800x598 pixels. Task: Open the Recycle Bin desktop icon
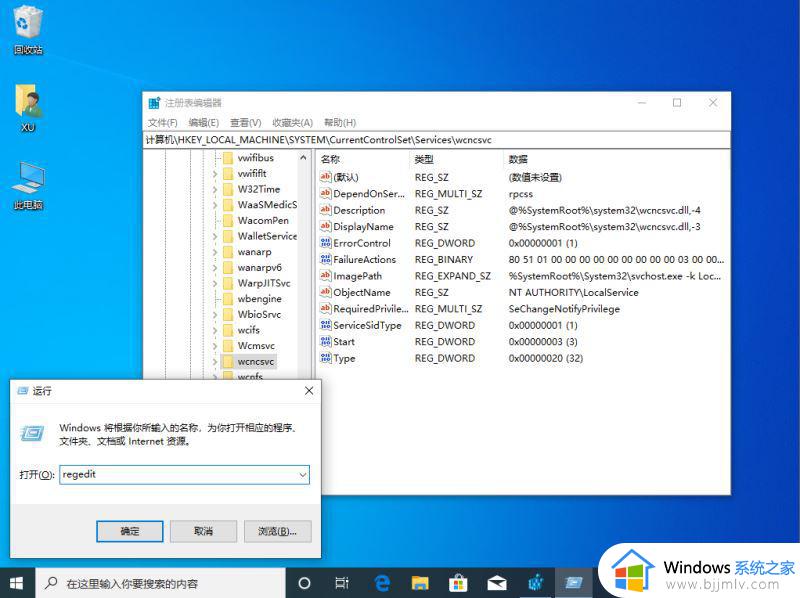pyautogui.click(x=28, y=30)
